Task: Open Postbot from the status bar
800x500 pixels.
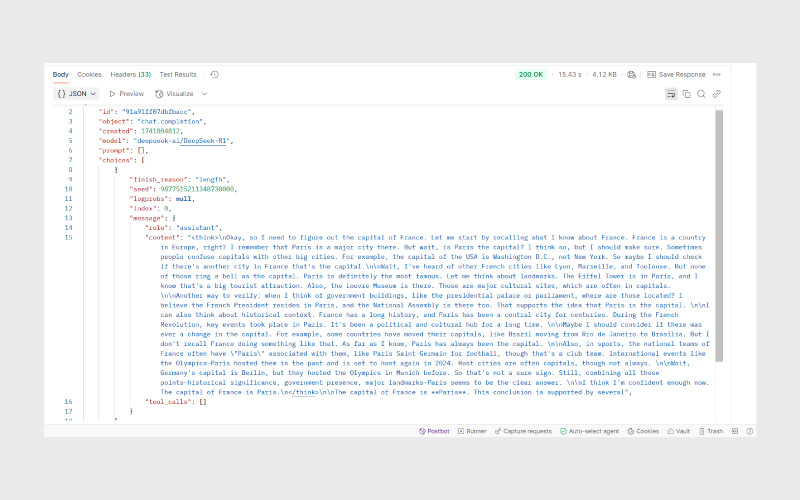Action: click(x=433, y=431)
